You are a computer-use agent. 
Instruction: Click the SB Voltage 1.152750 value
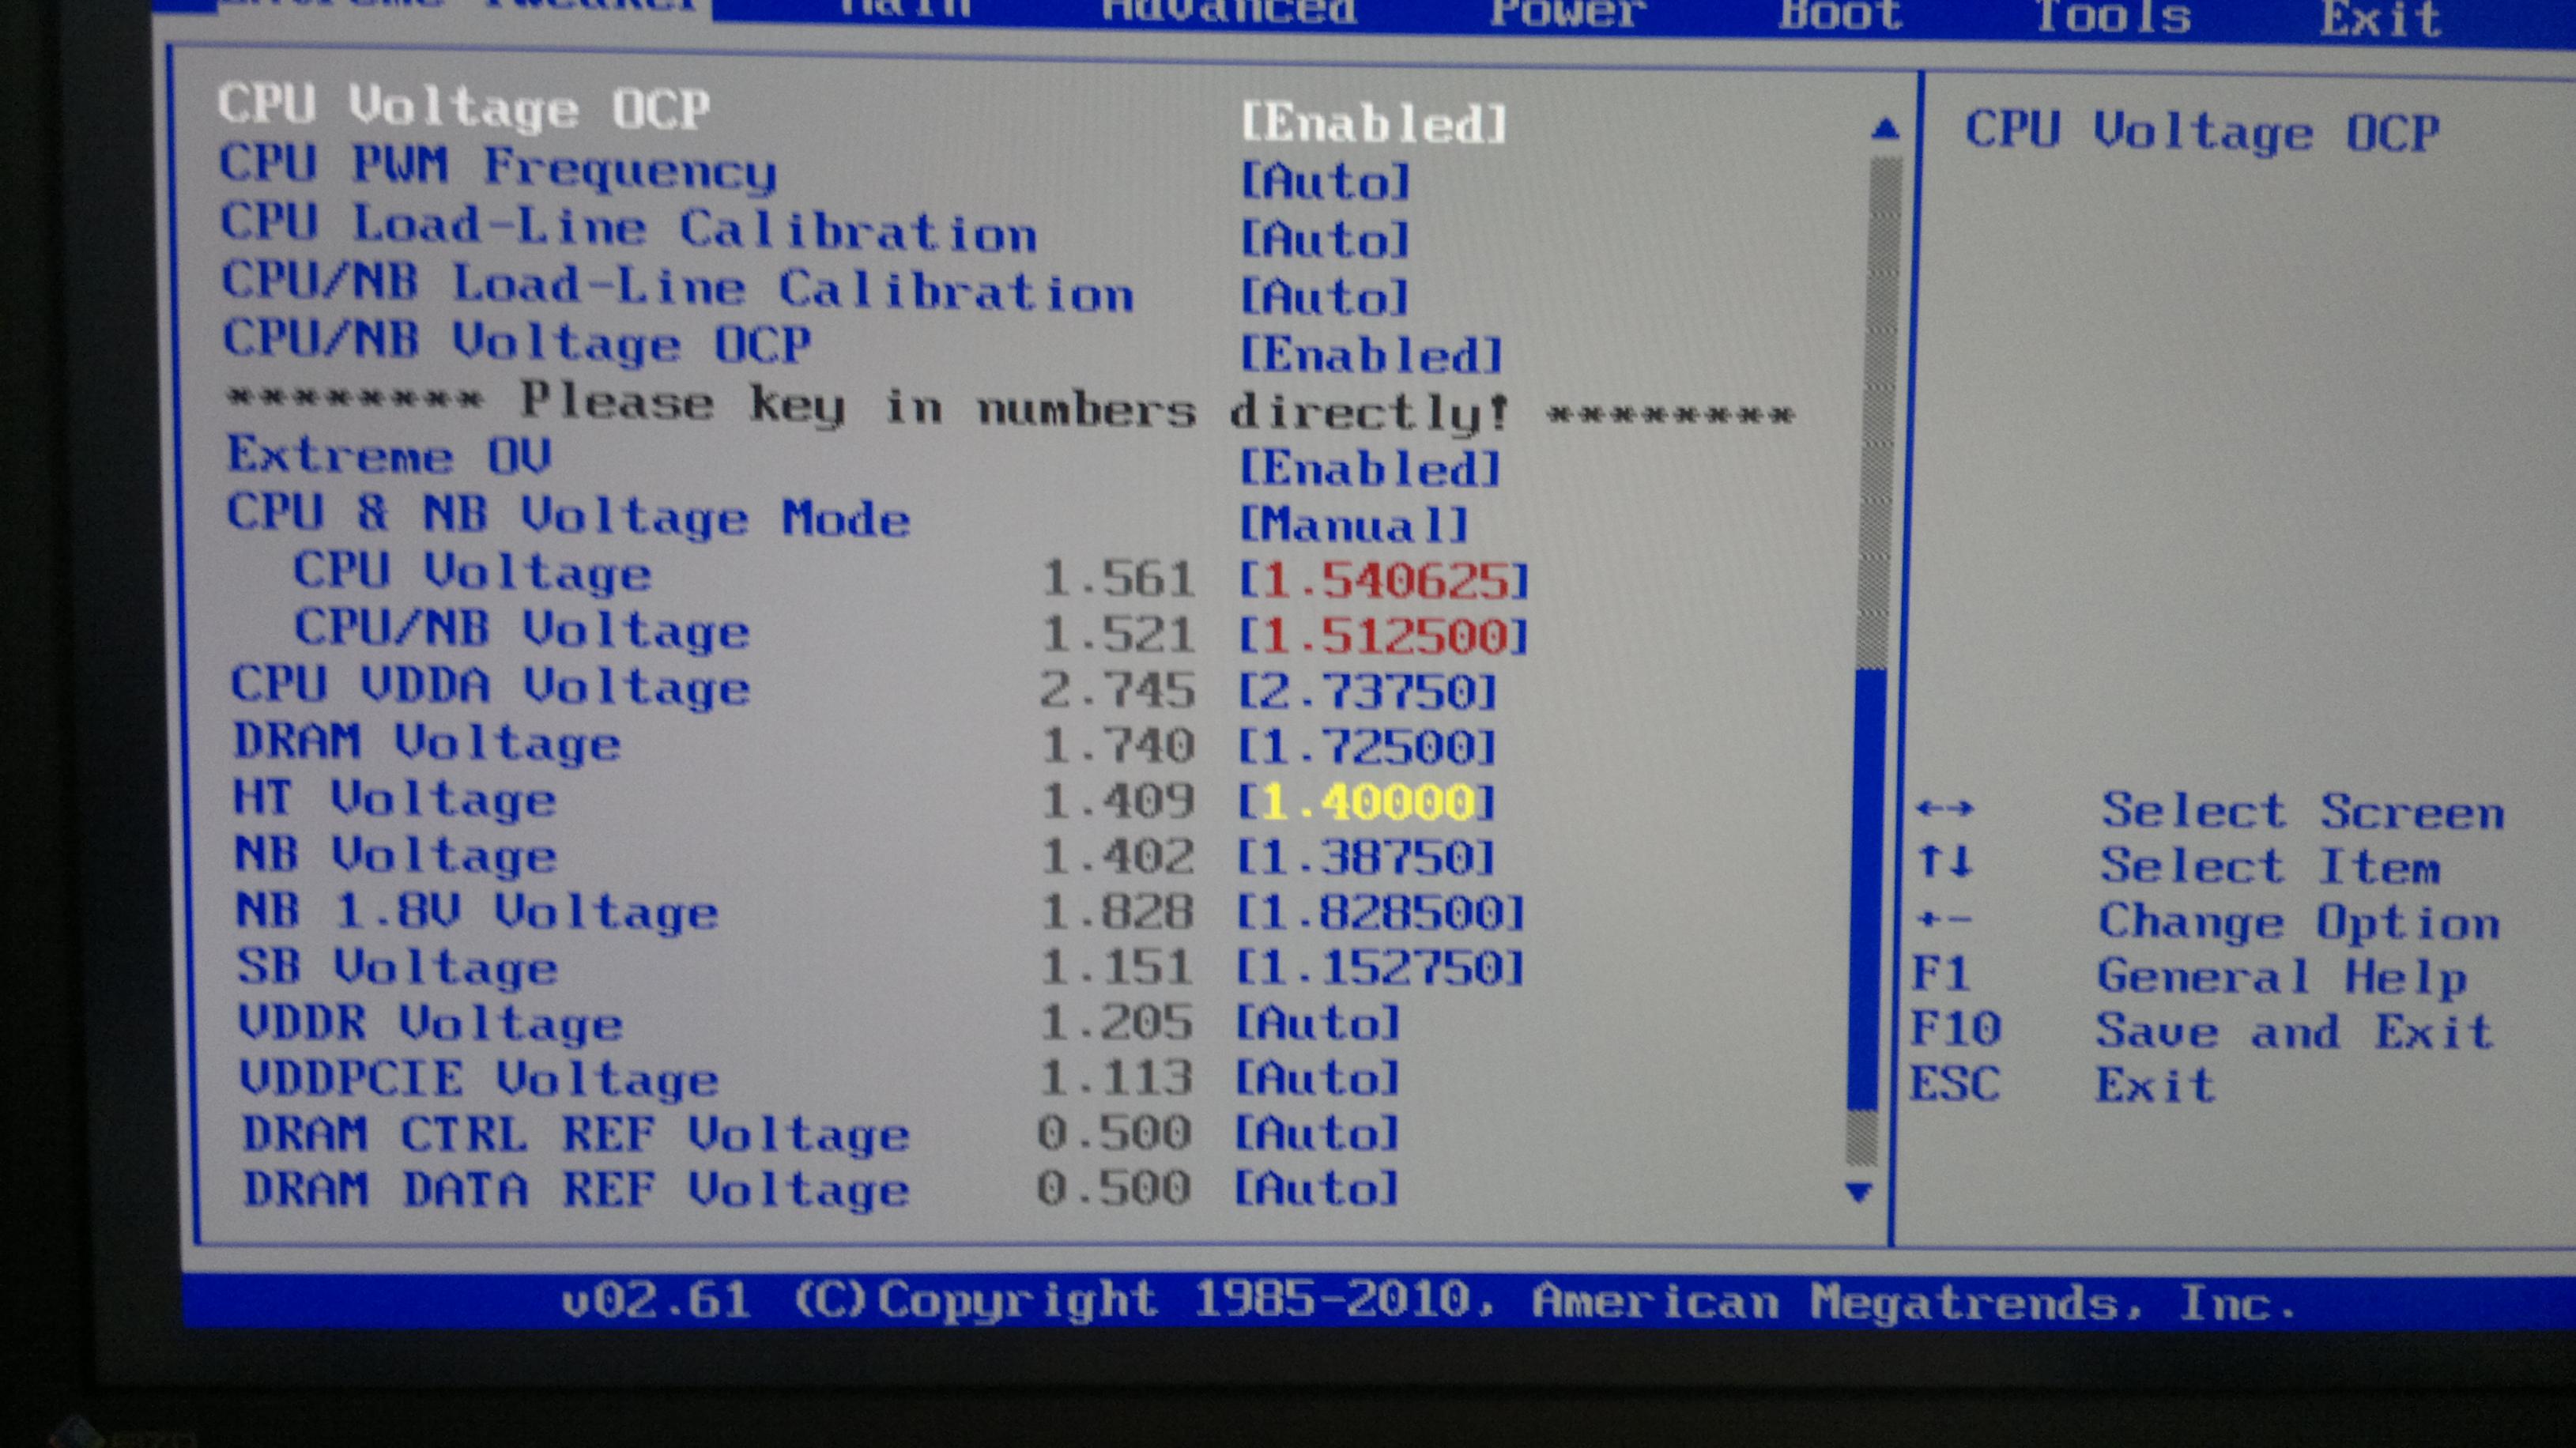click(1380, 968)
